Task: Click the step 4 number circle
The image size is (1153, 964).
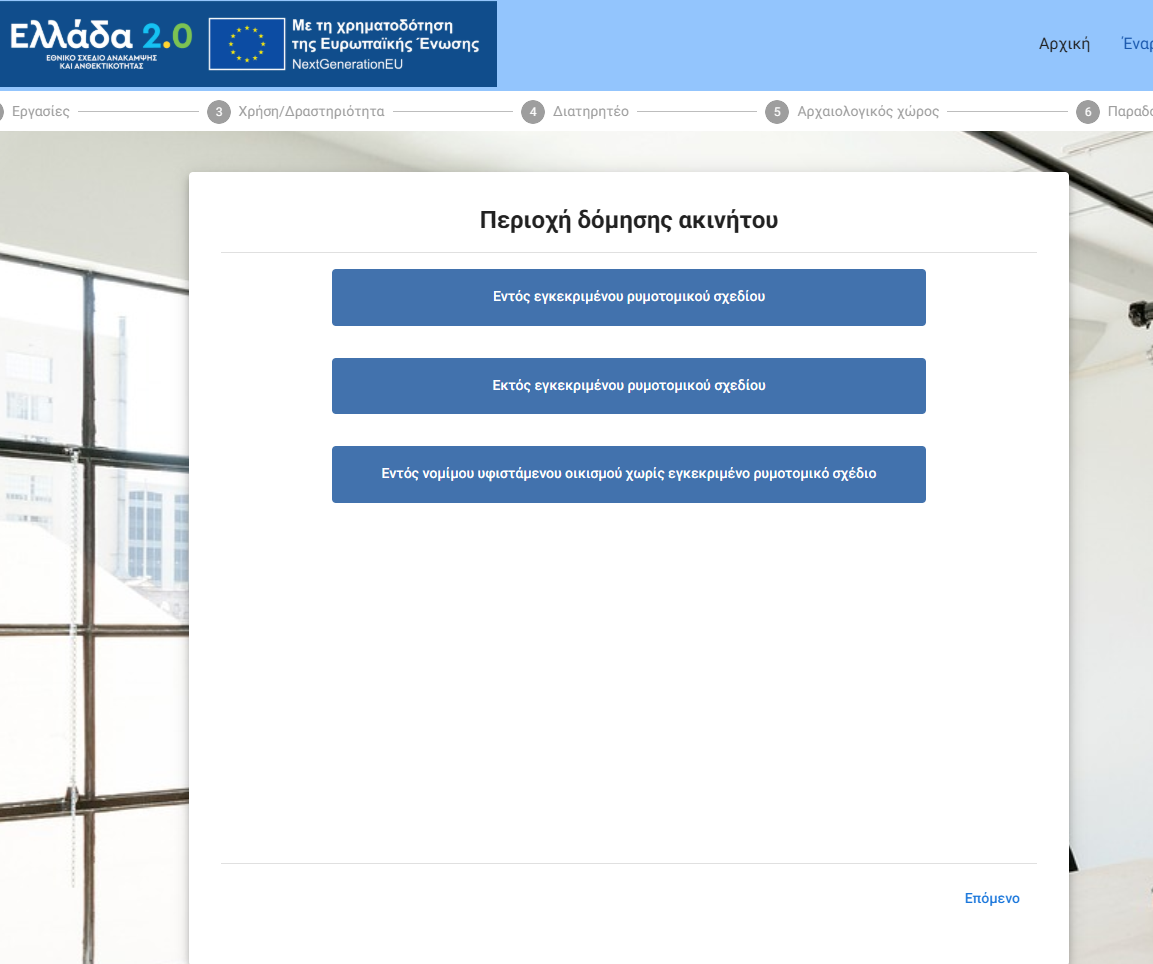Action: (533, 112)
